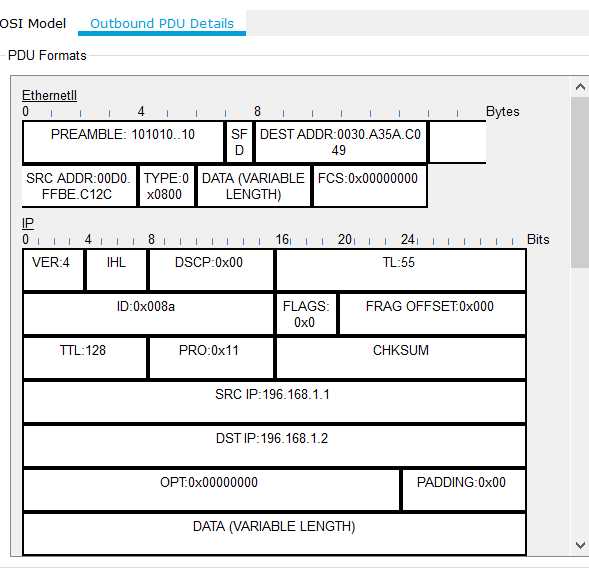This screenshot has height=569, width=589.
Task: Select the DST IP:196.168.1.2 field
Action: click(x=274, y=446)
